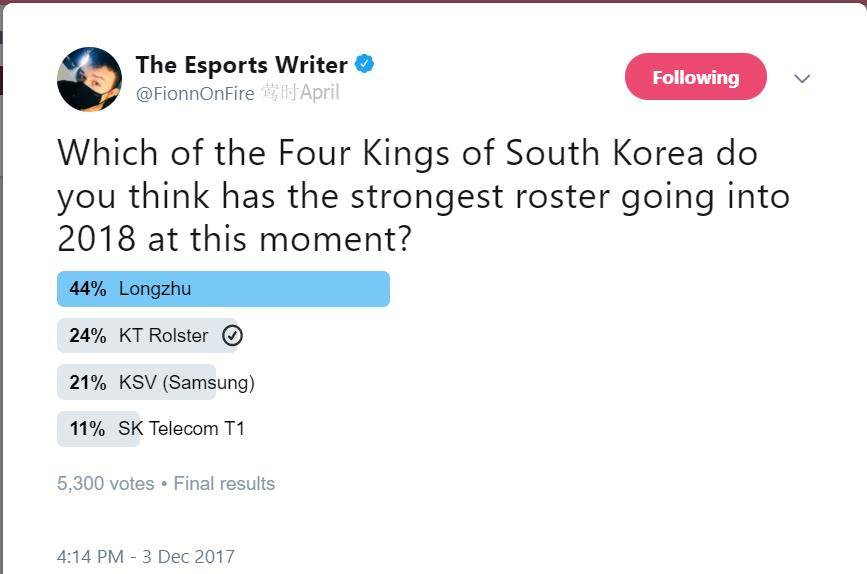Click the 24% poll percentage

coord(87,336)
